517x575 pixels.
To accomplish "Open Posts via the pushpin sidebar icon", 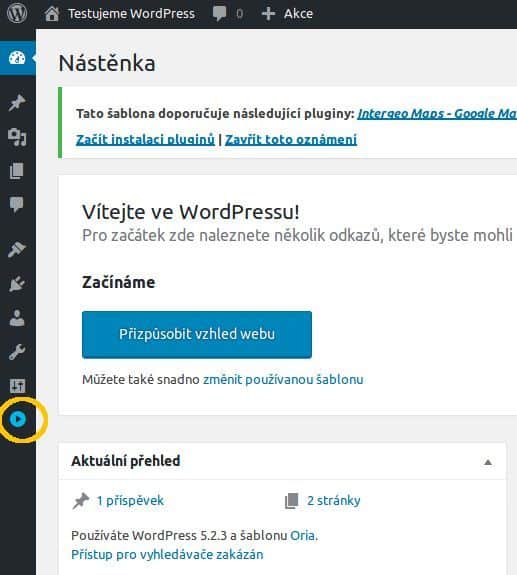I will (x=17, y=103).
